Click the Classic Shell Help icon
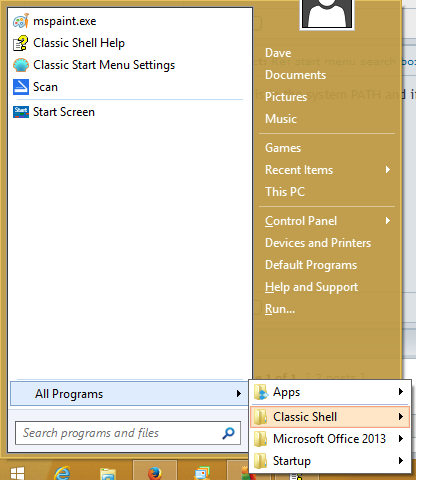The height and width of the screenshot is (486, 423). [x=21, y=43]
